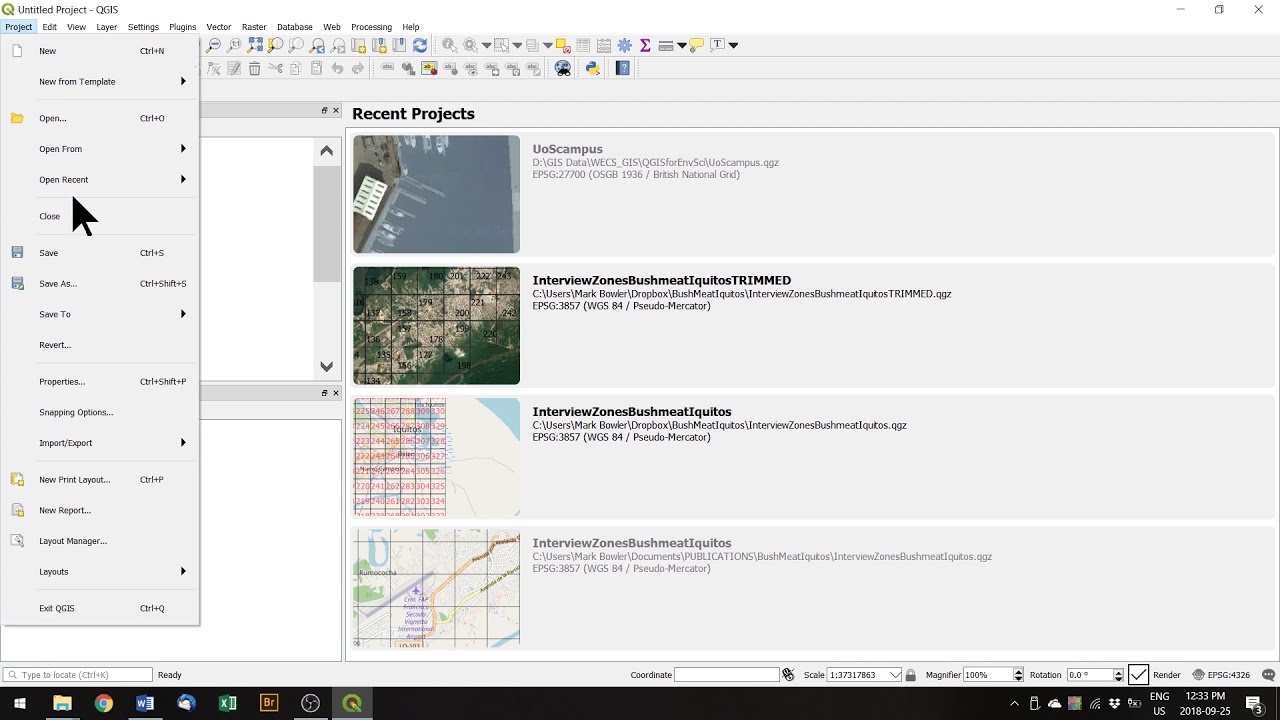Open the Select Features dropdown arrow
This screenshot has height=720, width=1280.
517,45
